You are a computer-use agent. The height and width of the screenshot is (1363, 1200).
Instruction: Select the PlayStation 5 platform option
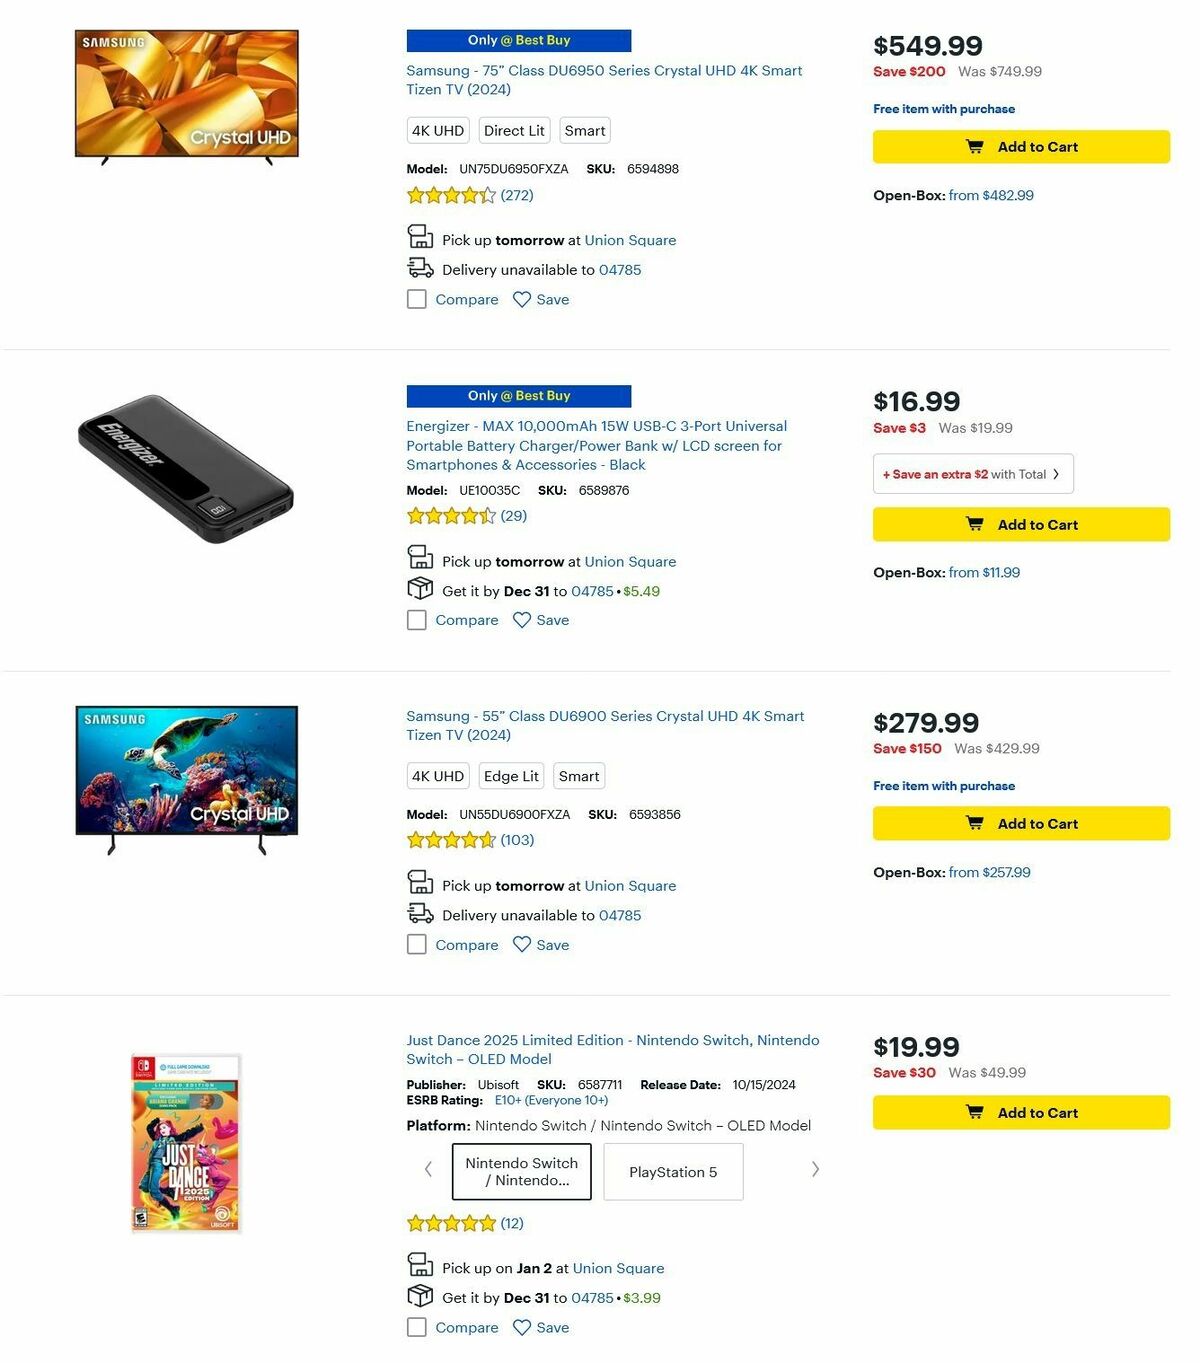click(x=673, y=1171)
